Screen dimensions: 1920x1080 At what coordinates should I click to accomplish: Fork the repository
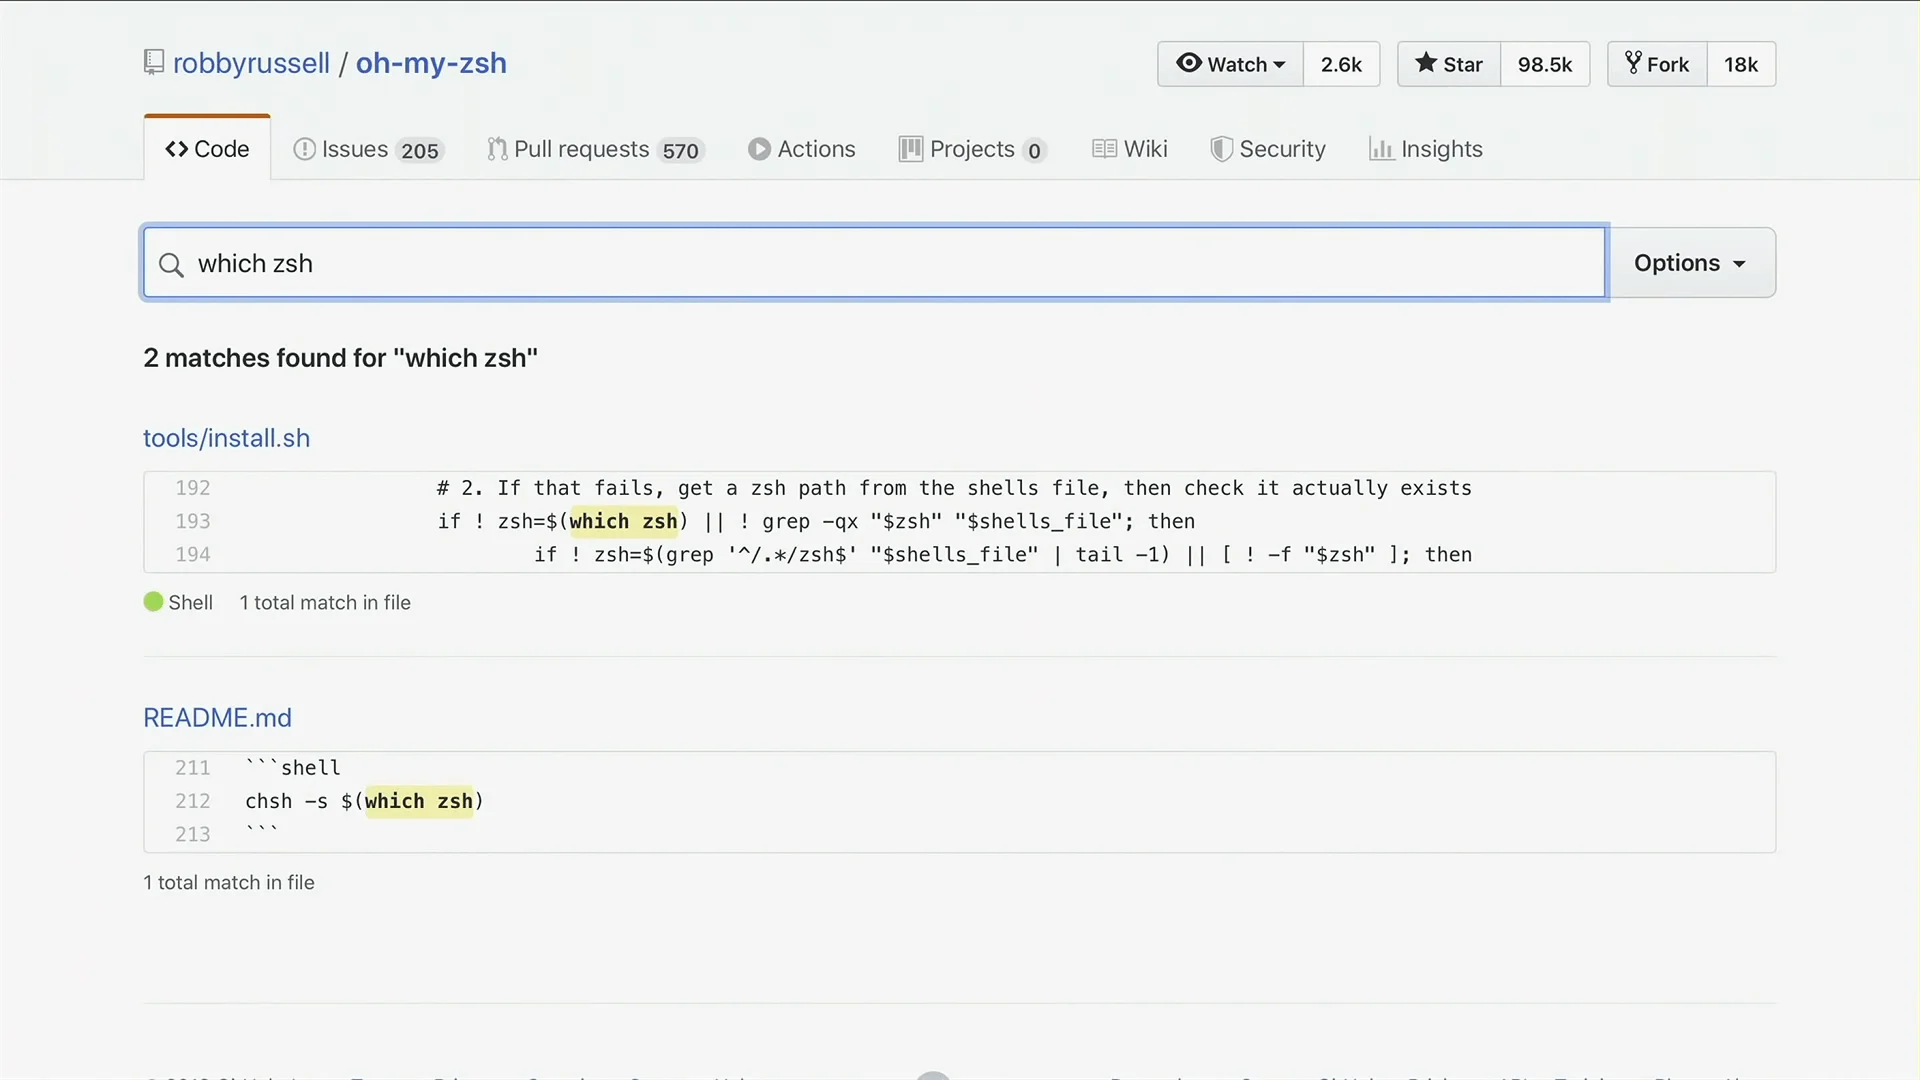pyautogui.click(x=1657, y=64)
